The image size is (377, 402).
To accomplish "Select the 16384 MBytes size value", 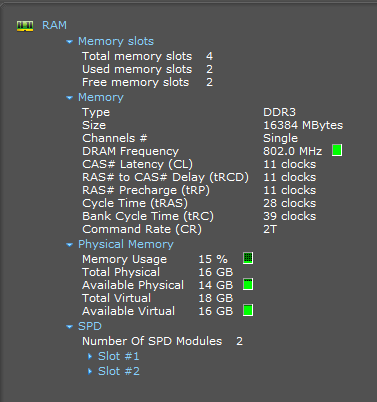I will click(303, 125).
